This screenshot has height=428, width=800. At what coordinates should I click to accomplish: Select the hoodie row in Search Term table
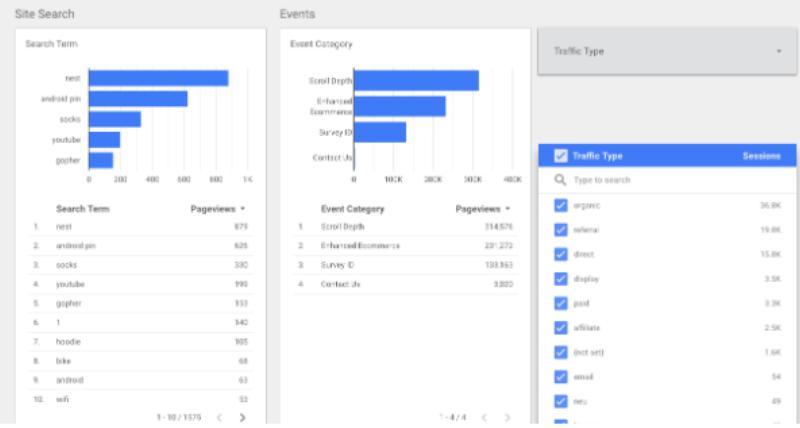pyautogui.click(x=140, y=342)
